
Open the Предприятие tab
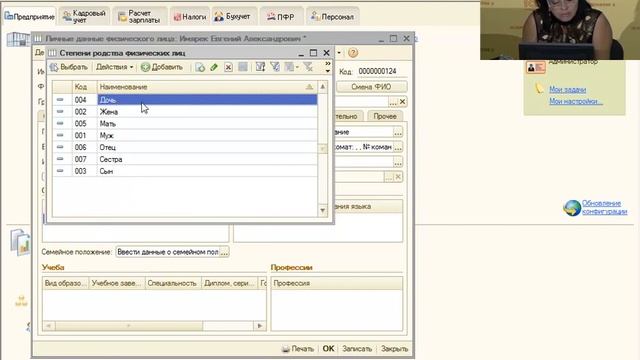(x=29, y=17)
